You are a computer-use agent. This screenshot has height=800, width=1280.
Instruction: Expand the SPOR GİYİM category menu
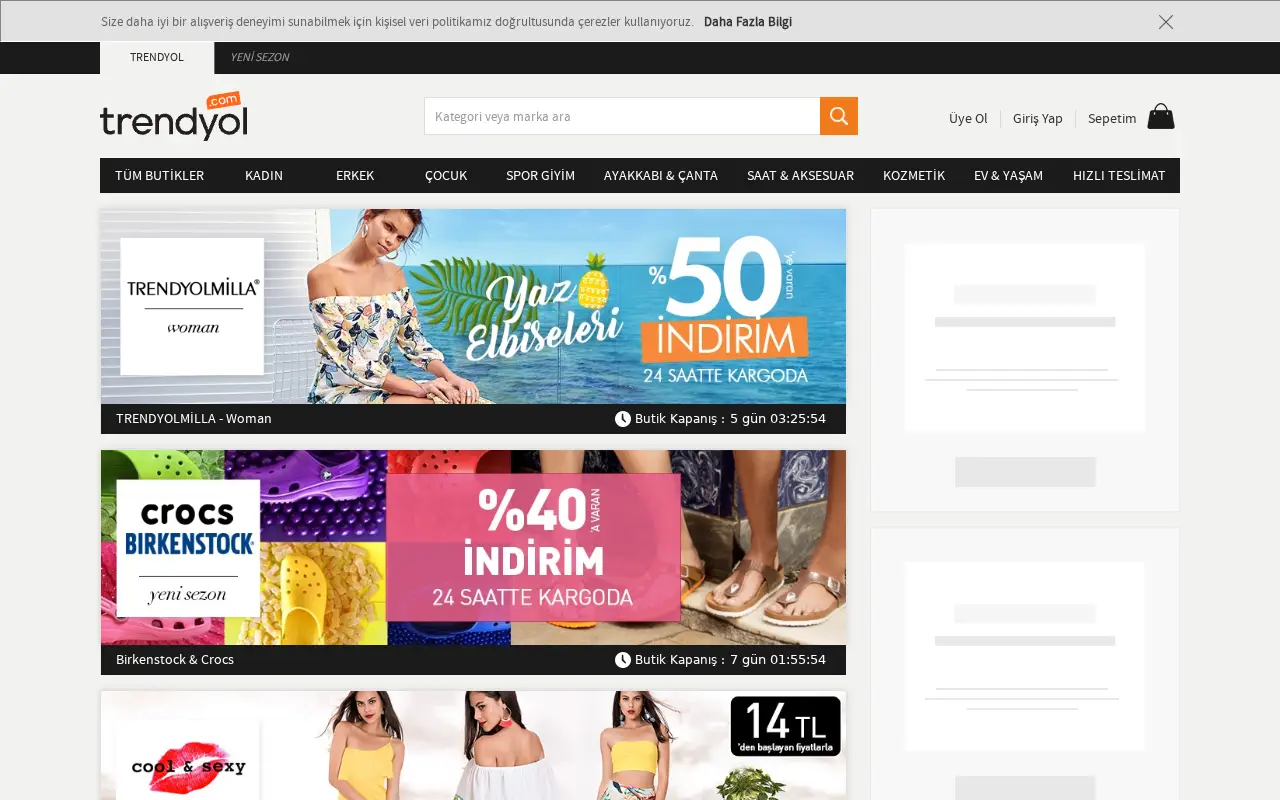540,175
